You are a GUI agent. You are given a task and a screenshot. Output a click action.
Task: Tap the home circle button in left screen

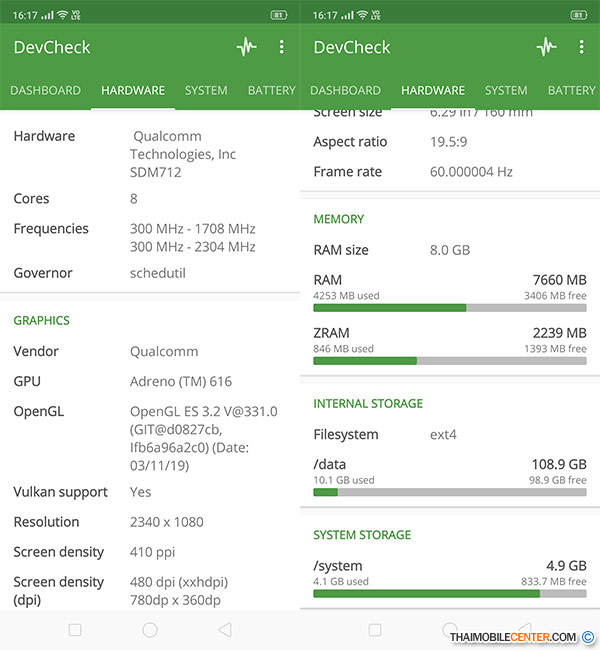point(150,630)
